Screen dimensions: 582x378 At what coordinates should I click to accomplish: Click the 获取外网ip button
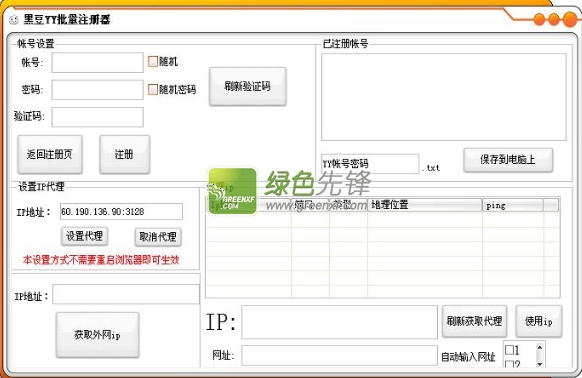click(97, 335)
